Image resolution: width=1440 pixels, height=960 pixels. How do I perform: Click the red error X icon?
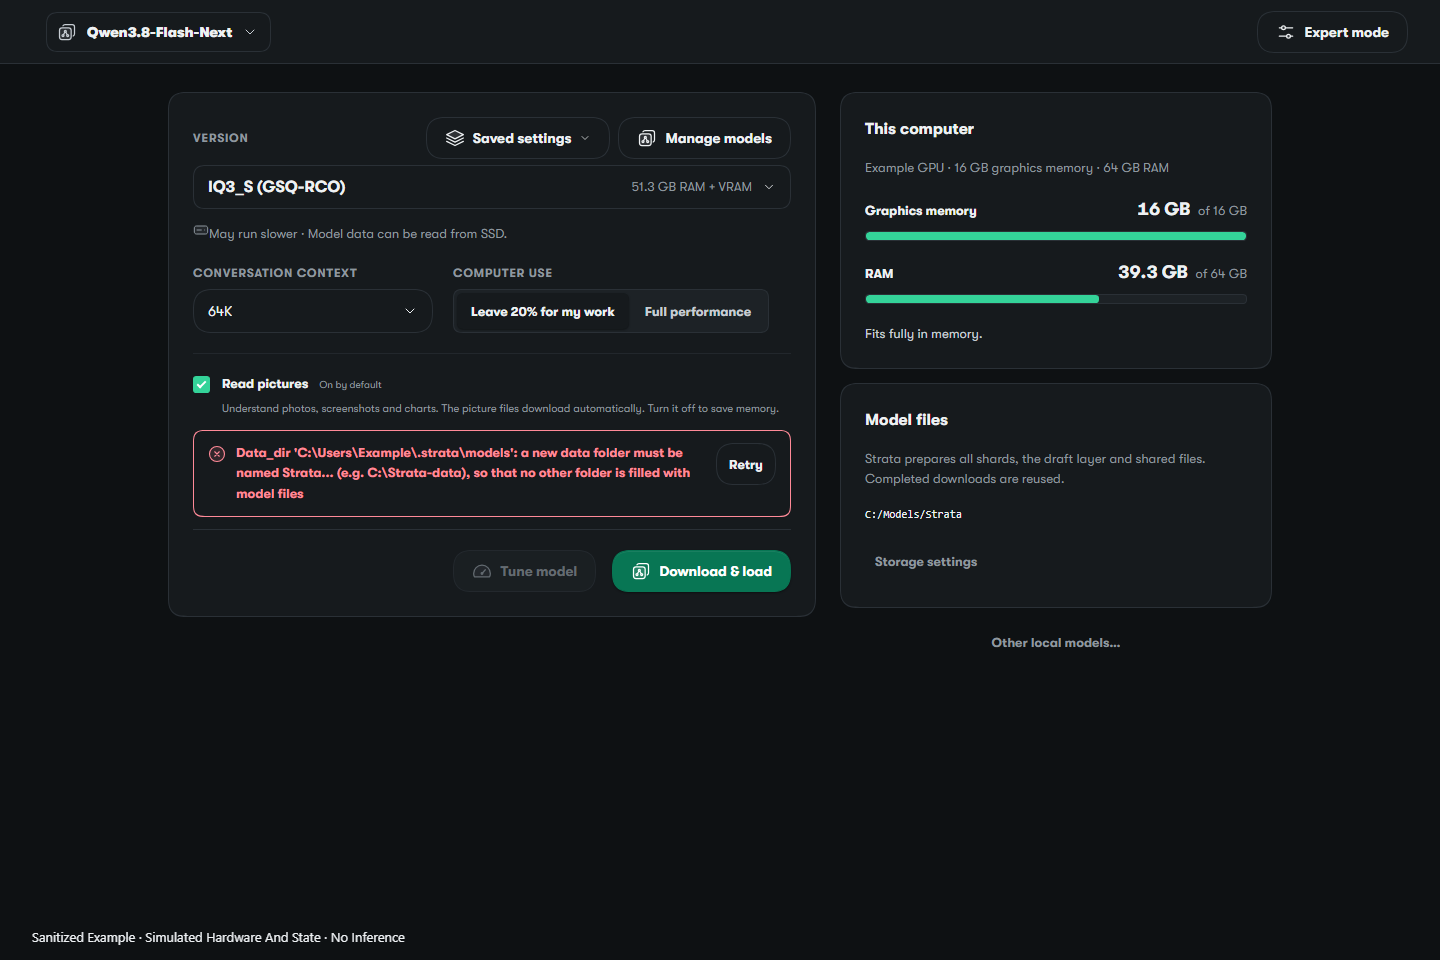tap(217, 454)
